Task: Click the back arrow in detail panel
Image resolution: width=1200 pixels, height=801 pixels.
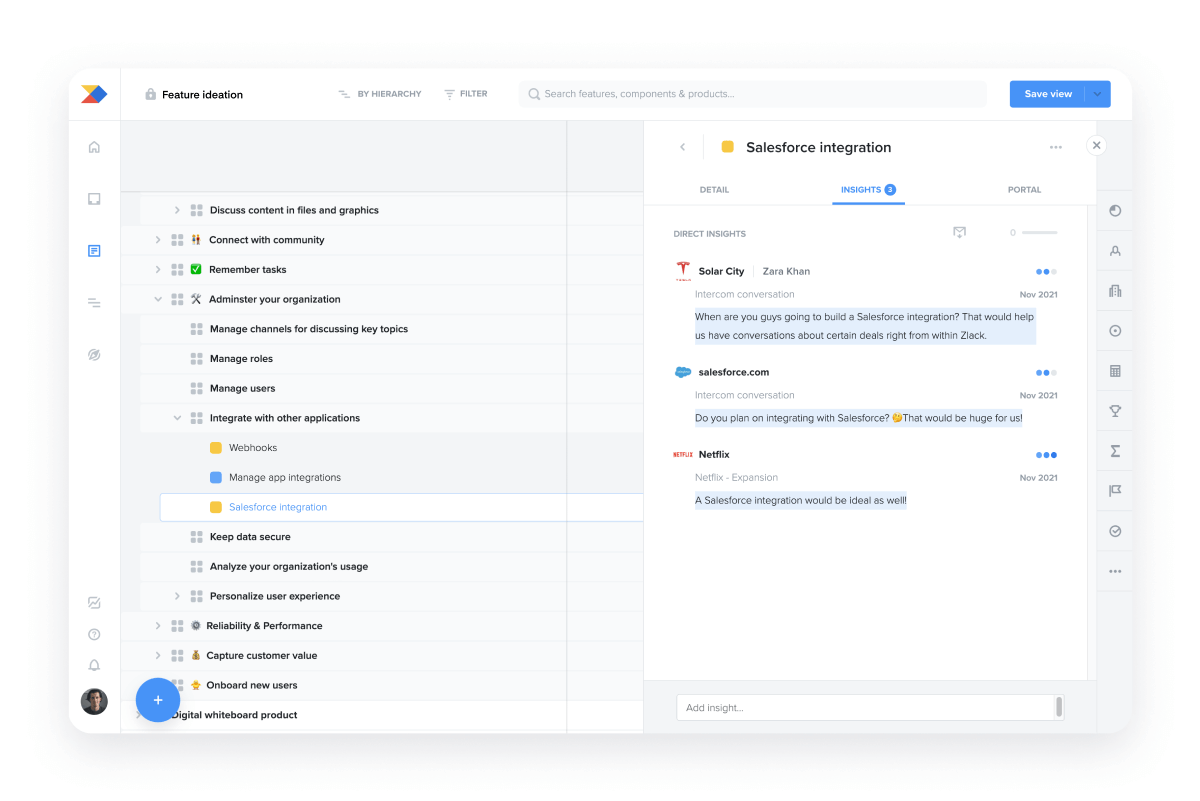Action: (x=683, y=147)
